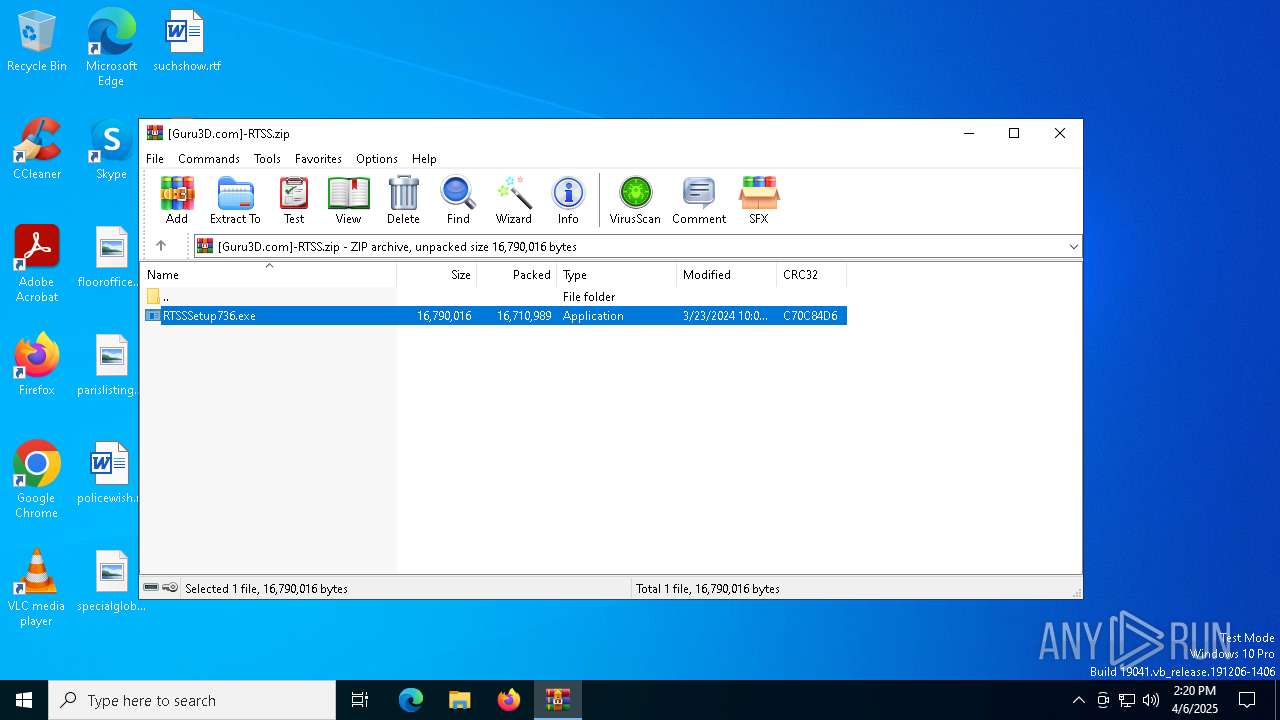This screenshot has width=1280, height=720.
Task: Open the Favorites menu
Action: [318, 159]
